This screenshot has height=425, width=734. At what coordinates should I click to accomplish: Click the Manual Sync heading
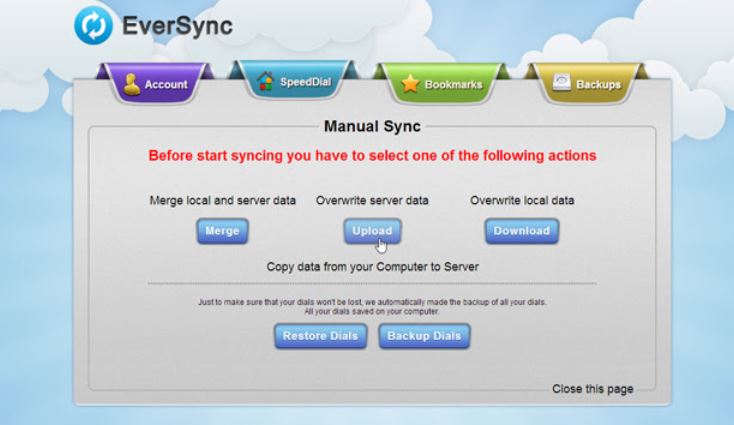pyautogui.click(x=372, y=126)
